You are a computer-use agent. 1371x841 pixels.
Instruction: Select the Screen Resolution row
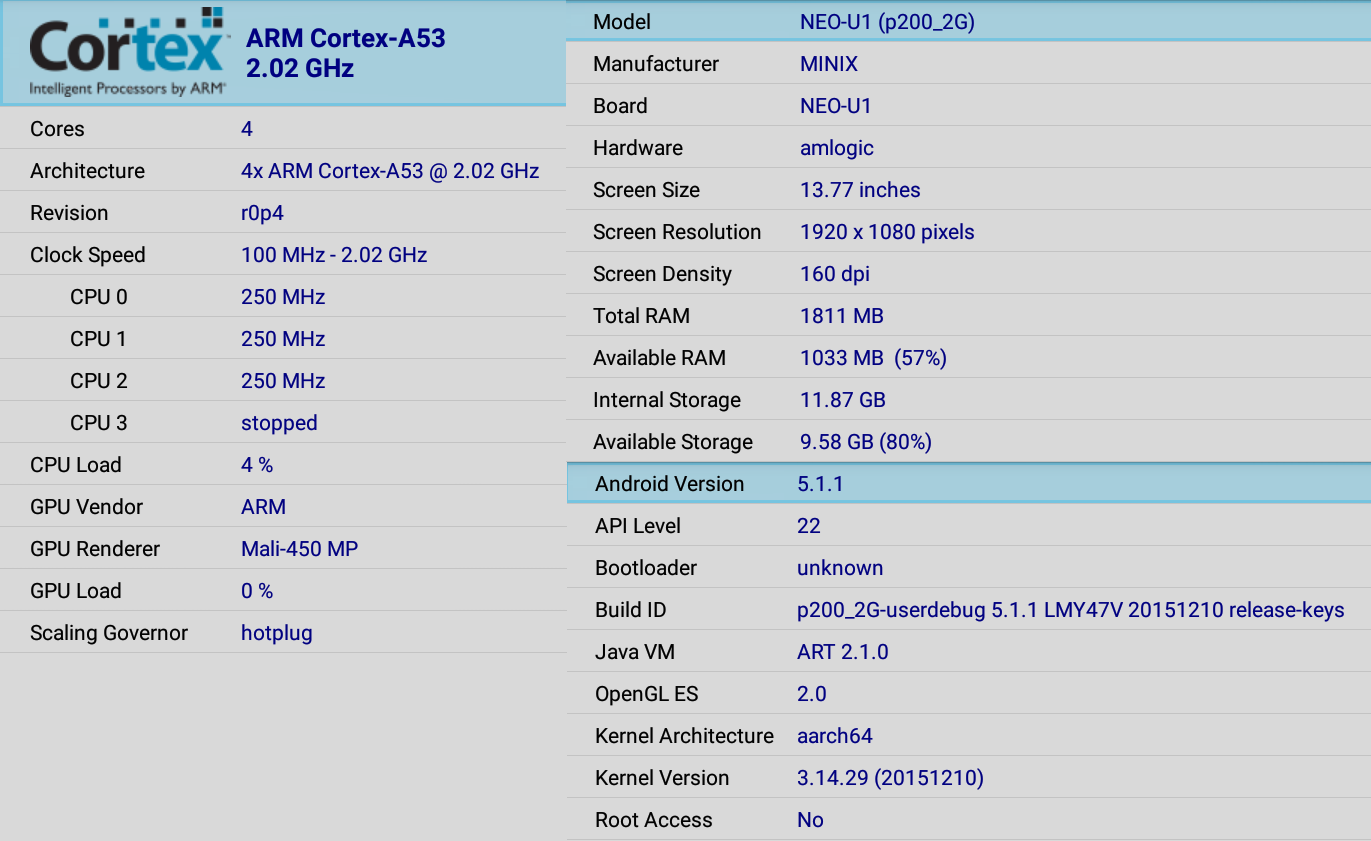click(968, 231)
